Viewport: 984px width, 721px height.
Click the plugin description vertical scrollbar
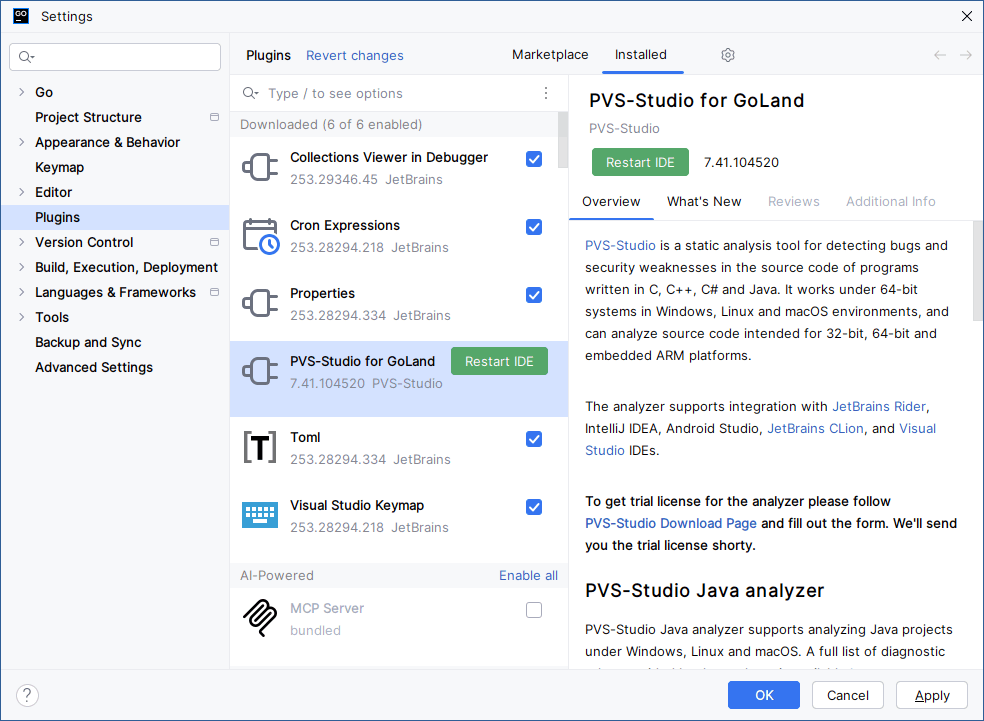click(978, 270)
